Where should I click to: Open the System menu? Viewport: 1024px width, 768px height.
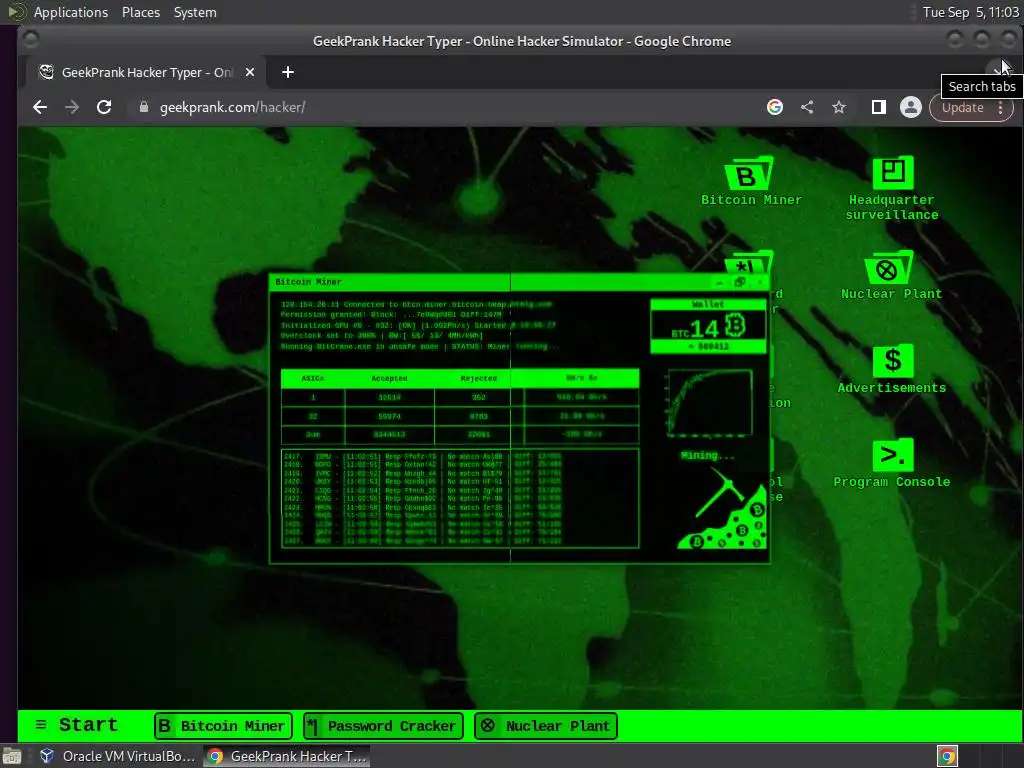[195, 12]
